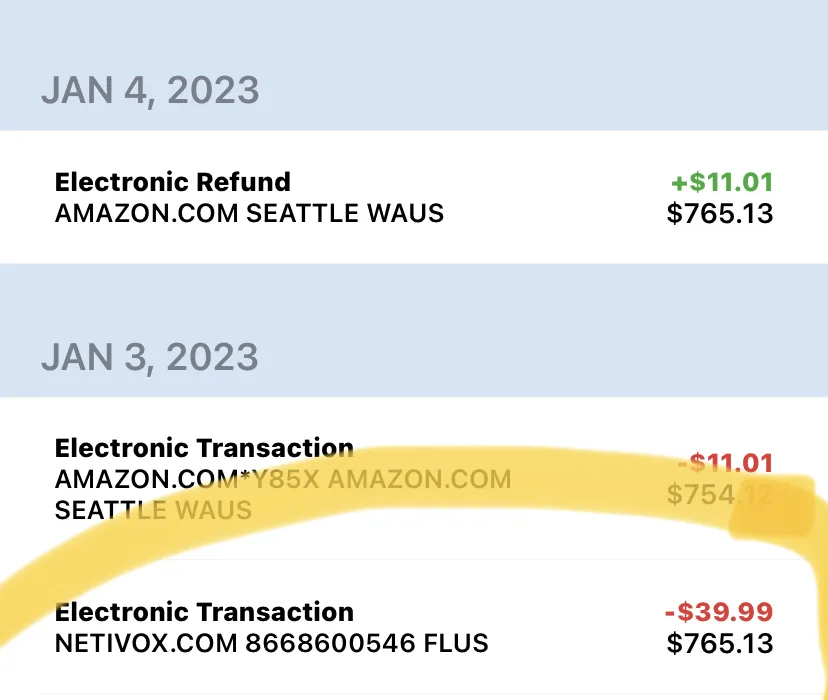
Task: Select the JAN 4, 2023 date header
Action: pyautogui.click(x=150, y=90)
